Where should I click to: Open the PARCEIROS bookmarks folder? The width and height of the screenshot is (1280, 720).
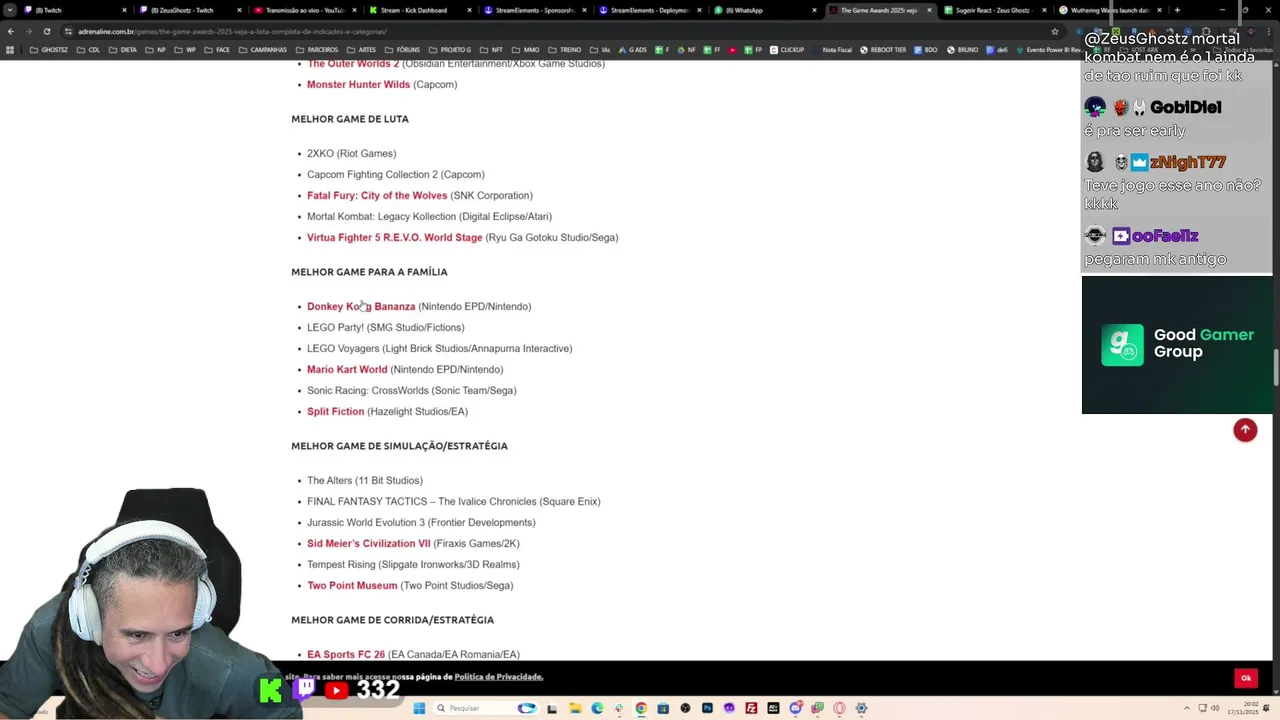click(317, 50)
